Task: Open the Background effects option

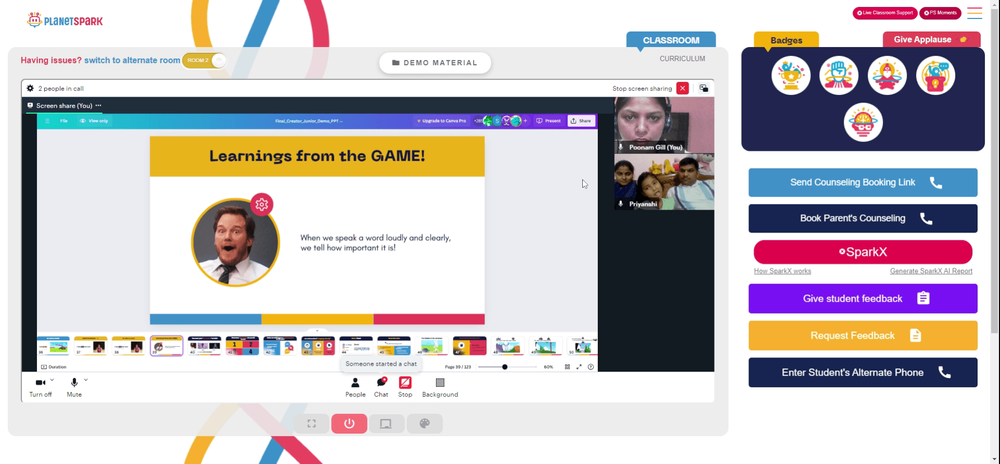Action: click(440, 386)
